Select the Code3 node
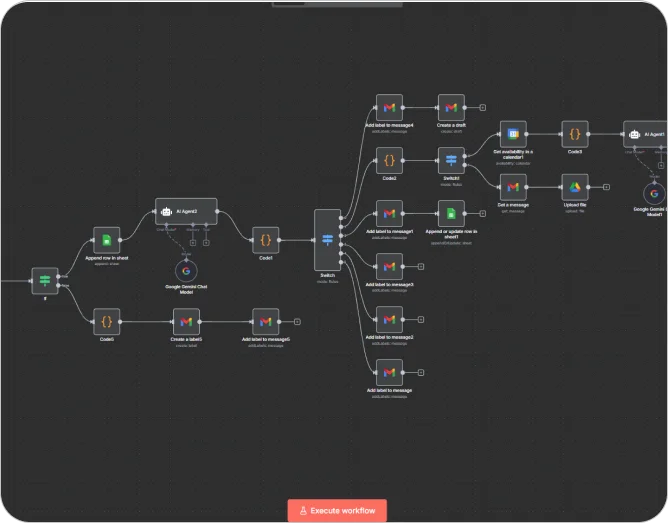 point(575,134)
